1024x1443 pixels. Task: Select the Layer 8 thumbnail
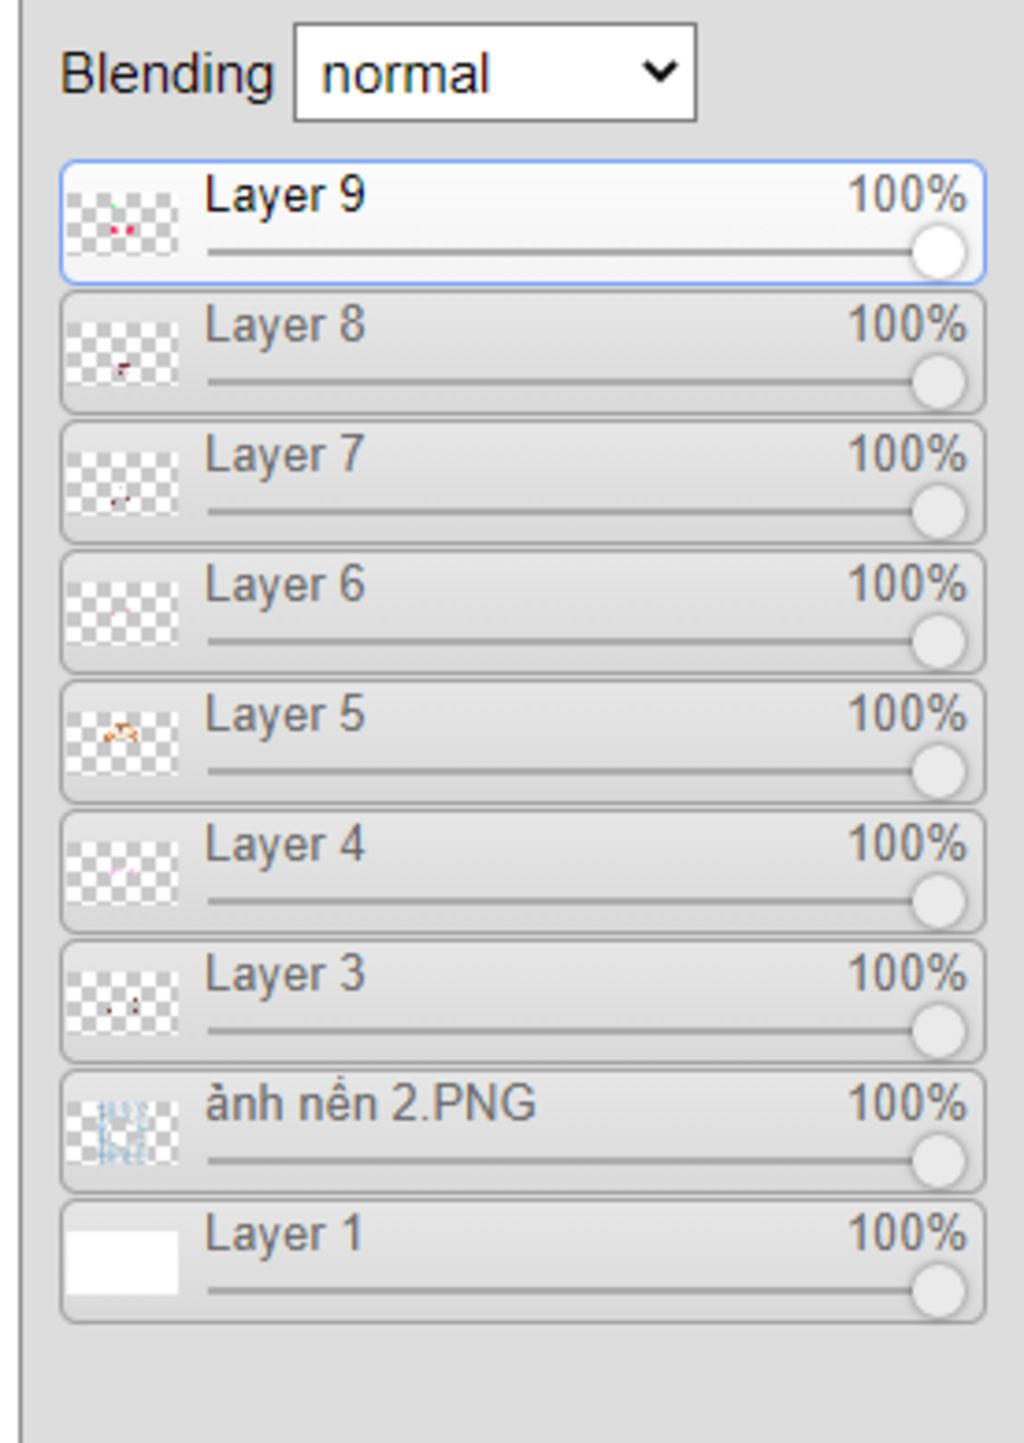pyautogui.click(x=122, y=353)
